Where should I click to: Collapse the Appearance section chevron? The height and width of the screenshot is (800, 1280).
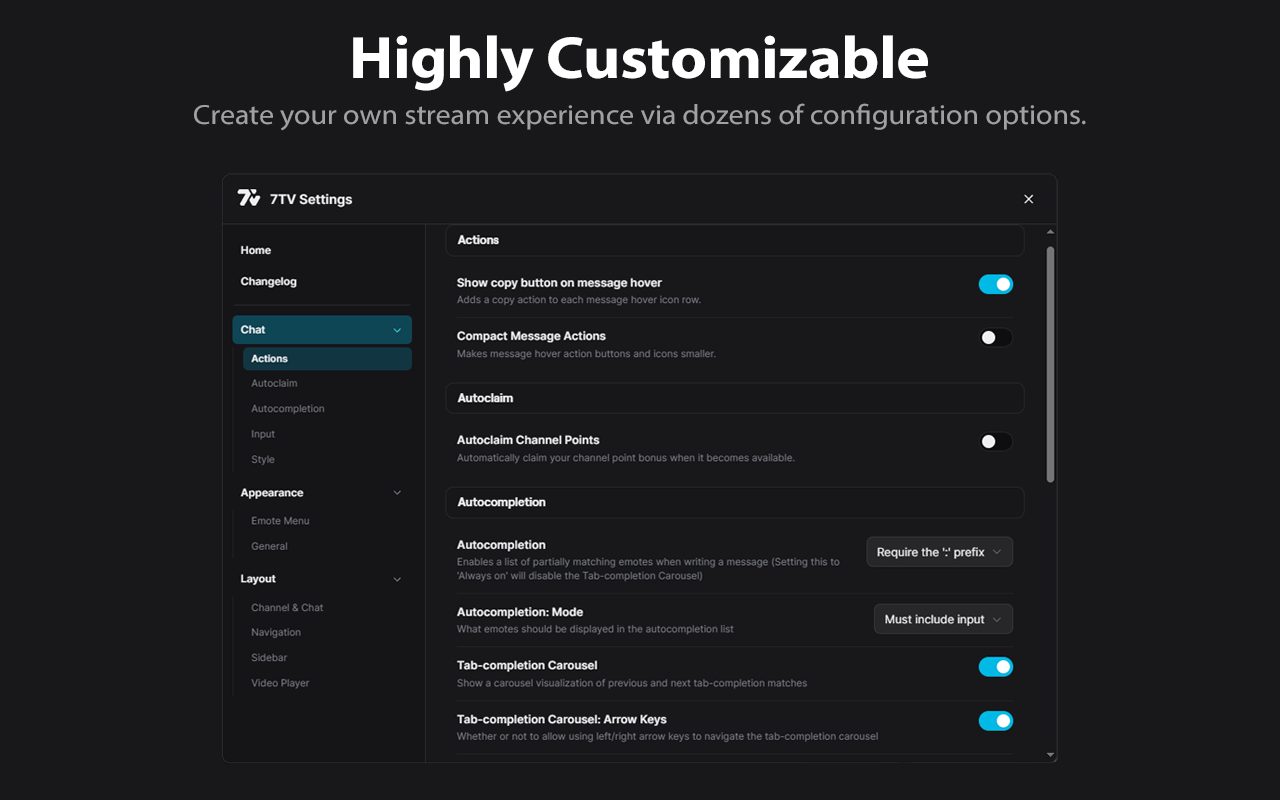(x=397, y=493)
